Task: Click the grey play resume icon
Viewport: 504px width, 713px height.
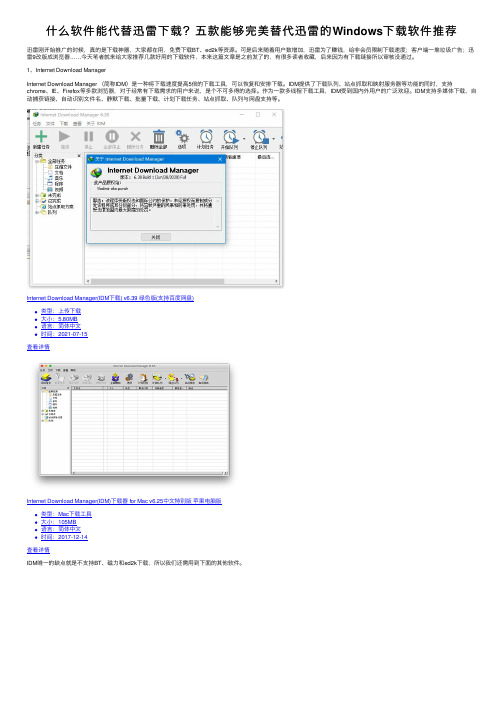Action: (x=65, y=136)
